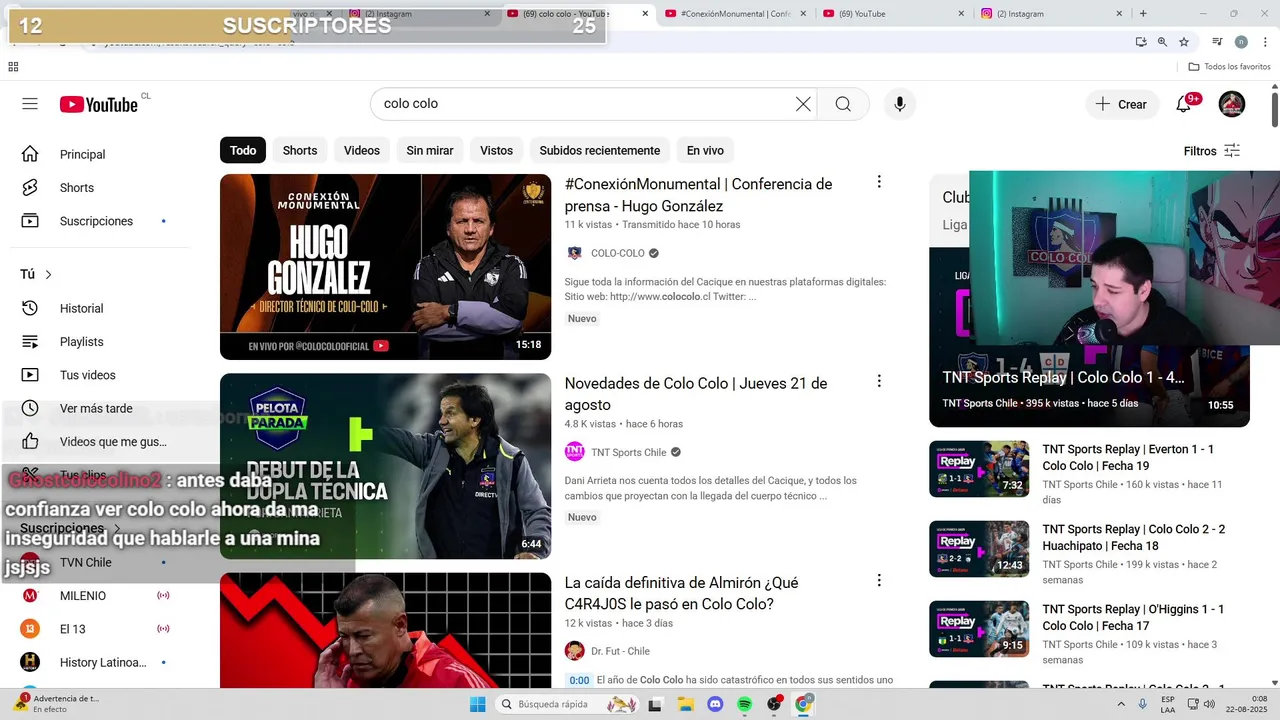Play the Hugo González thumbnail

pyautogui.click(x=385, y=267)
